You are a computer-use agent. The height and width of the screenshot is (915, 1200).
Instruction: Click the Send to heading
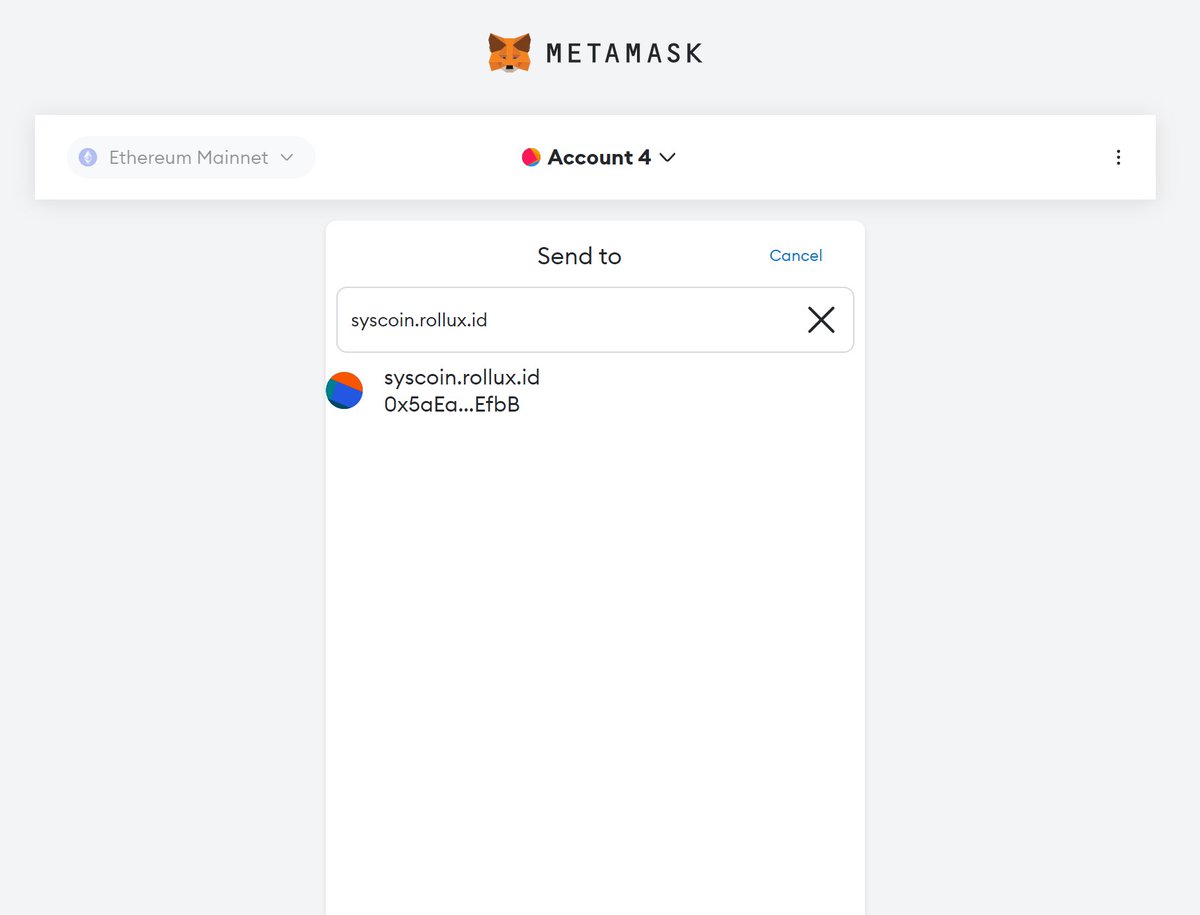click(x=579, y=256)
